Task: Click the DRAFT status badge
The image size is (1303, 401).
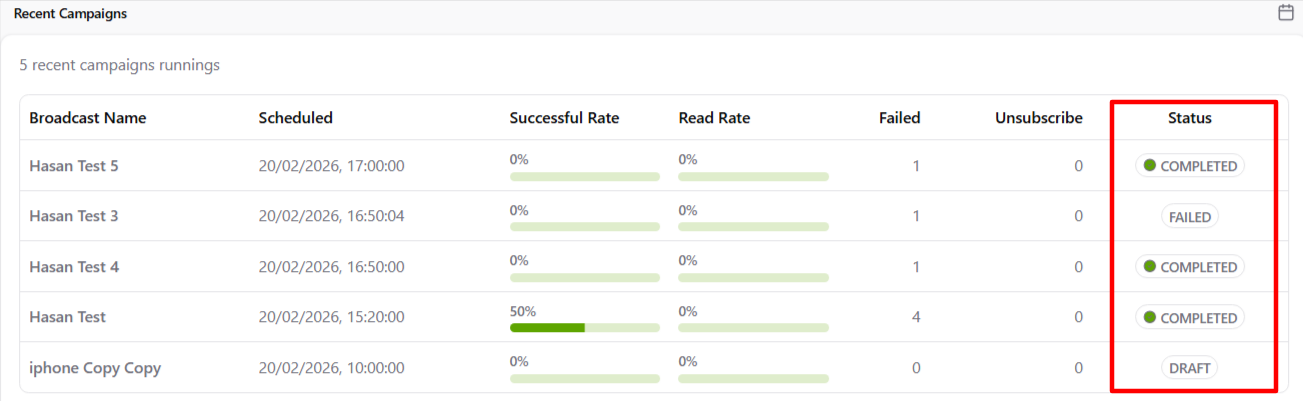Action: coord(1190,368)
